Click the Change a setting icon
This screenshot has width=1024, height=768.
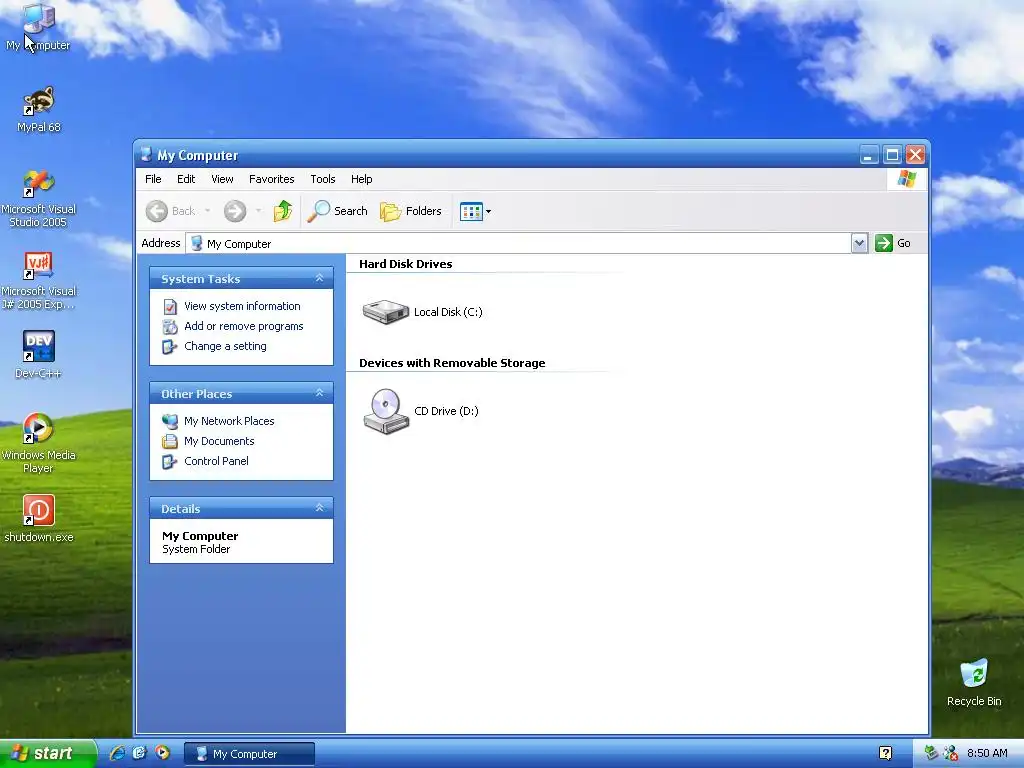[x=170, y=347]
